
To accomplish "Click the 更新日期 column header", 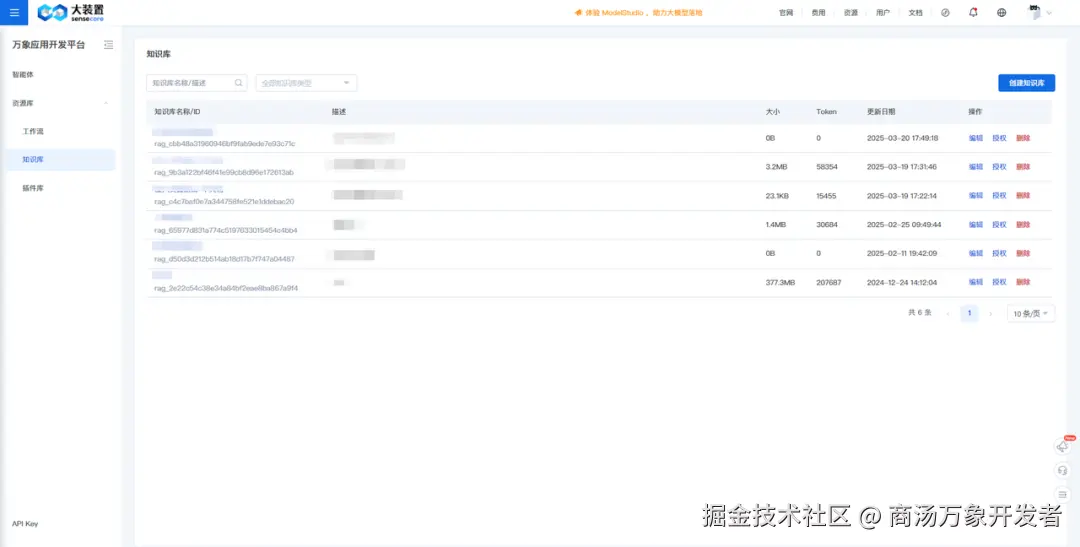I will point(881,112).
